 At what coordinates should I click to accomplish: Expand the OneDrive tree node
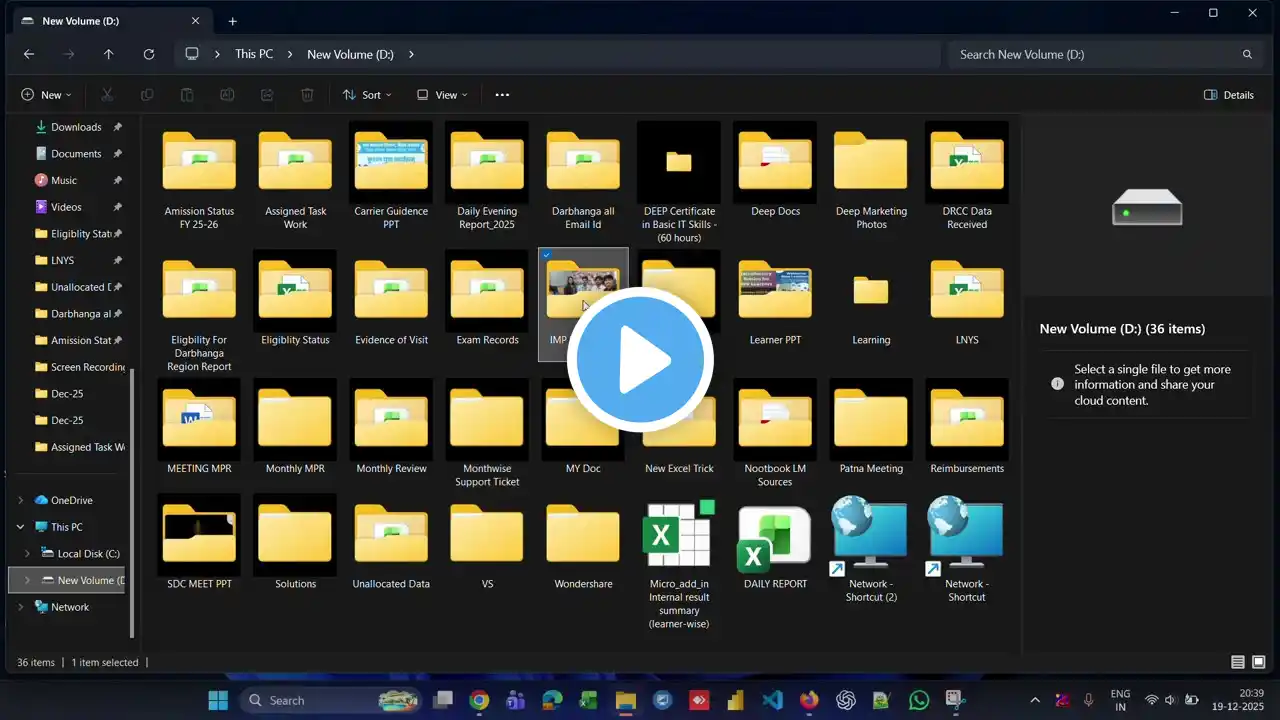click(21, 500)
